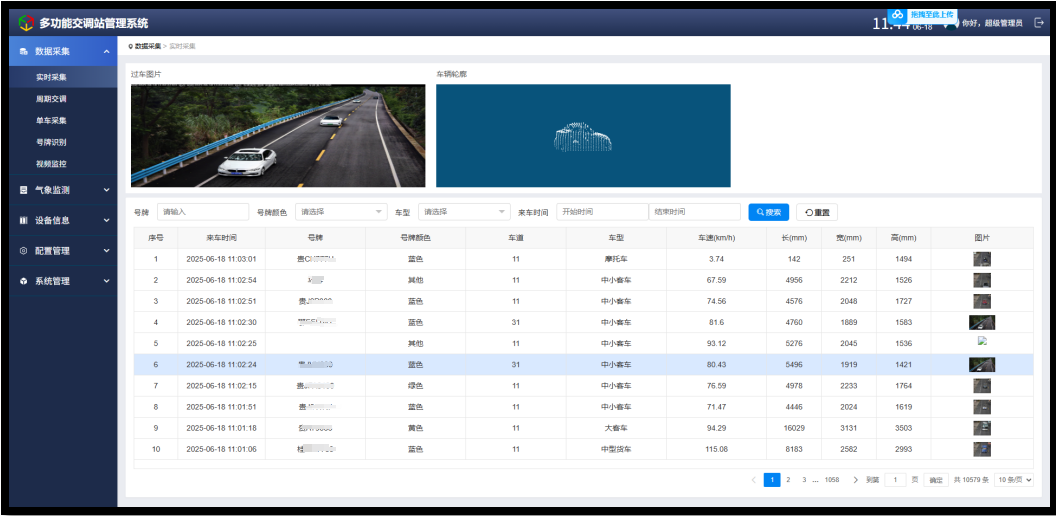Click the 重置 reset button
The height and width of the screenshot is (516, 1056).
[x=816, y=212]
